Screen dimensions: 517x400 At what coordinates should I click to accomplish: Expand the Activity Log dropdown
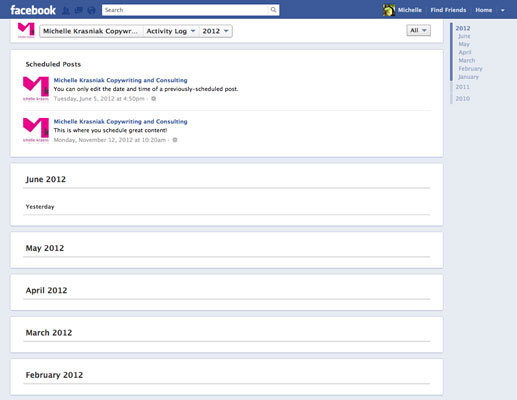(171, 31)
